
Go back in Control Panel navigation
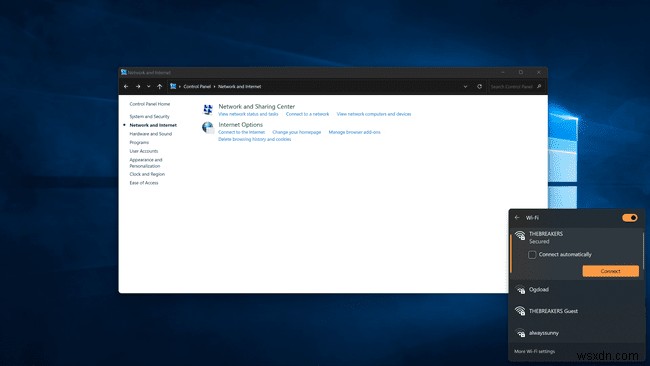pos(126,87)
